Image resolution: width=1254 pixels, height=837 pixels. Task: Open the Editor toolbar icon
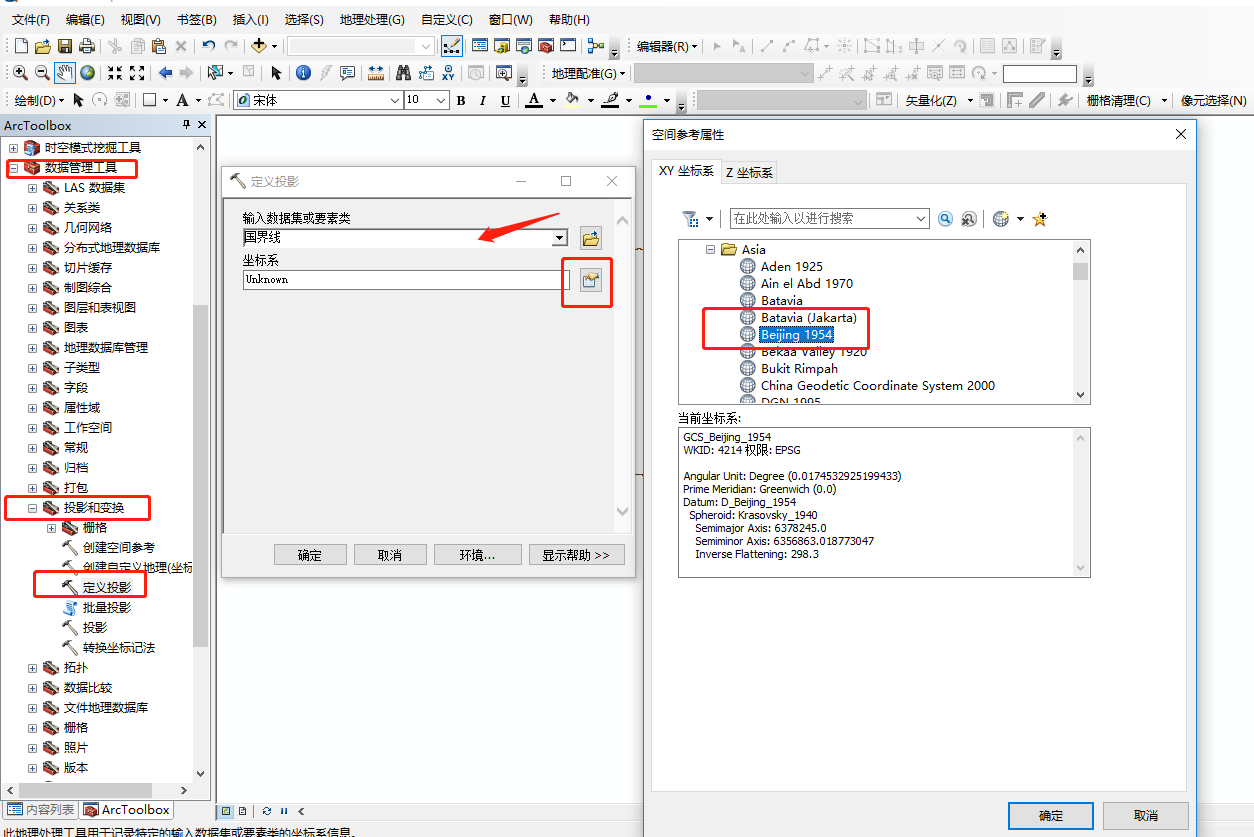[x=452, y=46]
